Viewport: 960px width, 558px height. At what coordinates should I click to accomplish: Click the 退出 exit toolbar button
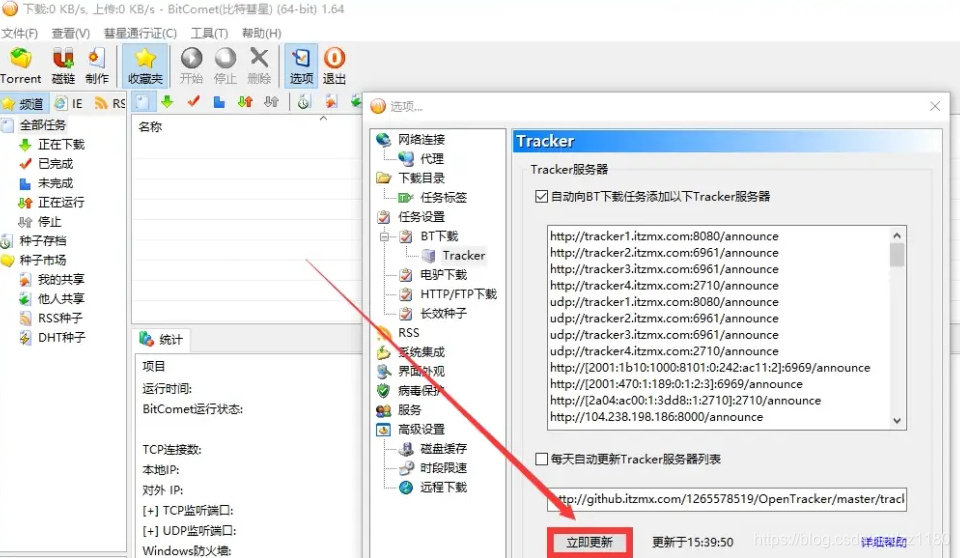334,66
